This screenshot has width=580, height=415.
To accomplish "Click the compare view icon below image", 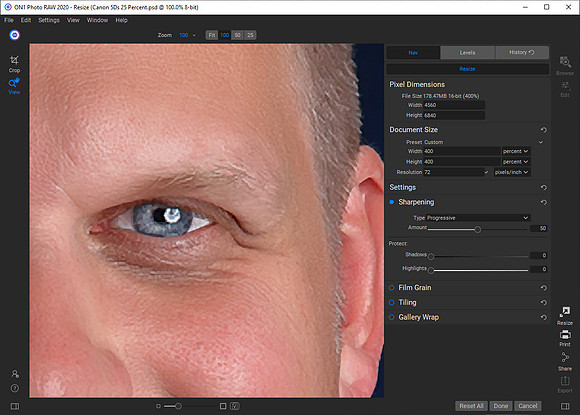I will [x=223, y=406].
